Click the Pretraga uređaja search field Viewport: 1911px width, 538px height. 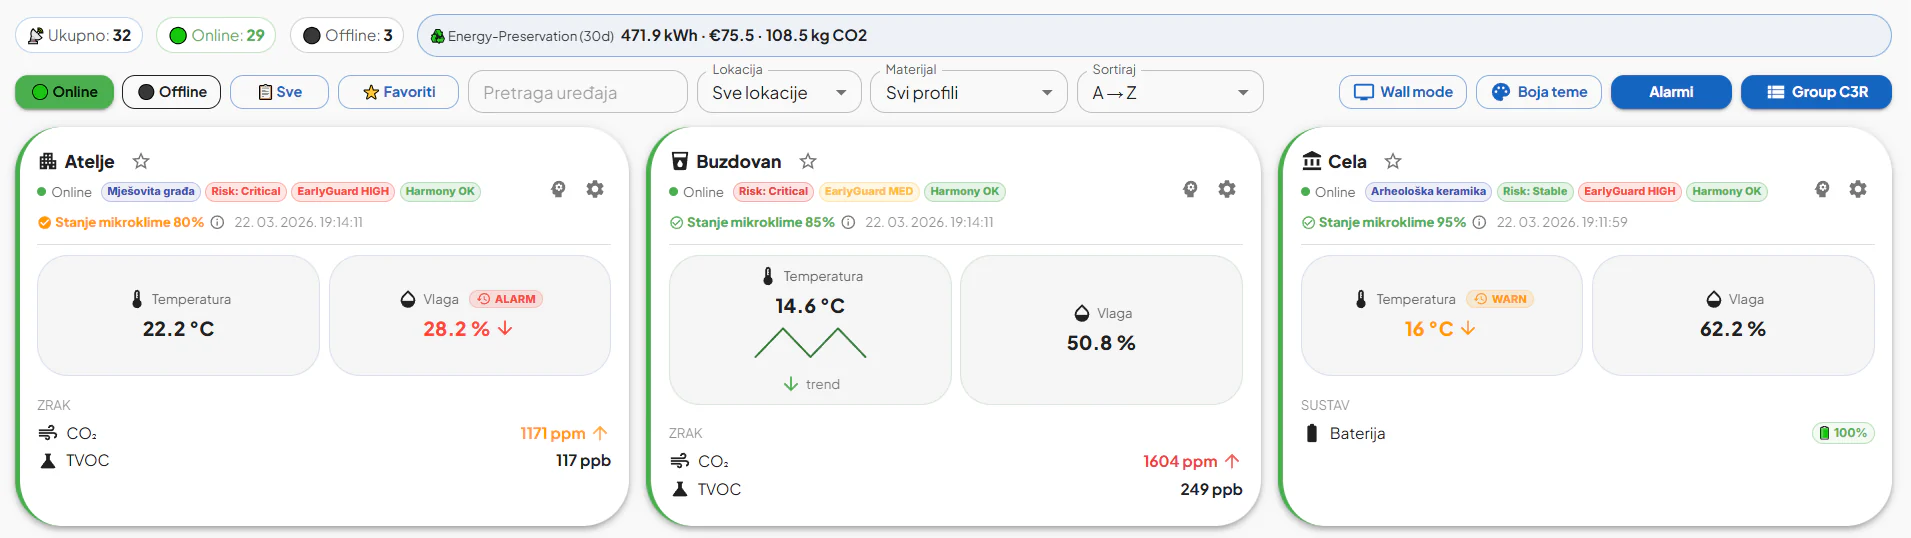point(578,92)
